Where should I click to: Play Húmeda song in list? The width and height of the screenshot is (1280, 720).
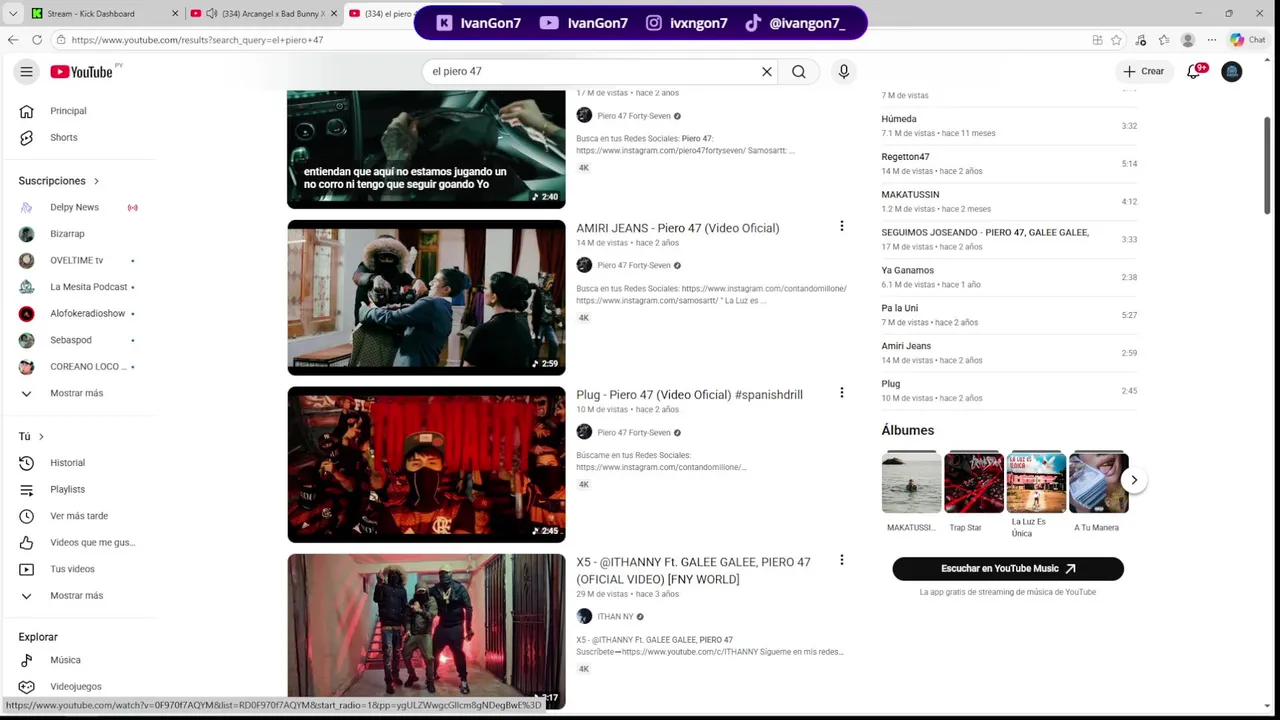(x=1009, y=126)
